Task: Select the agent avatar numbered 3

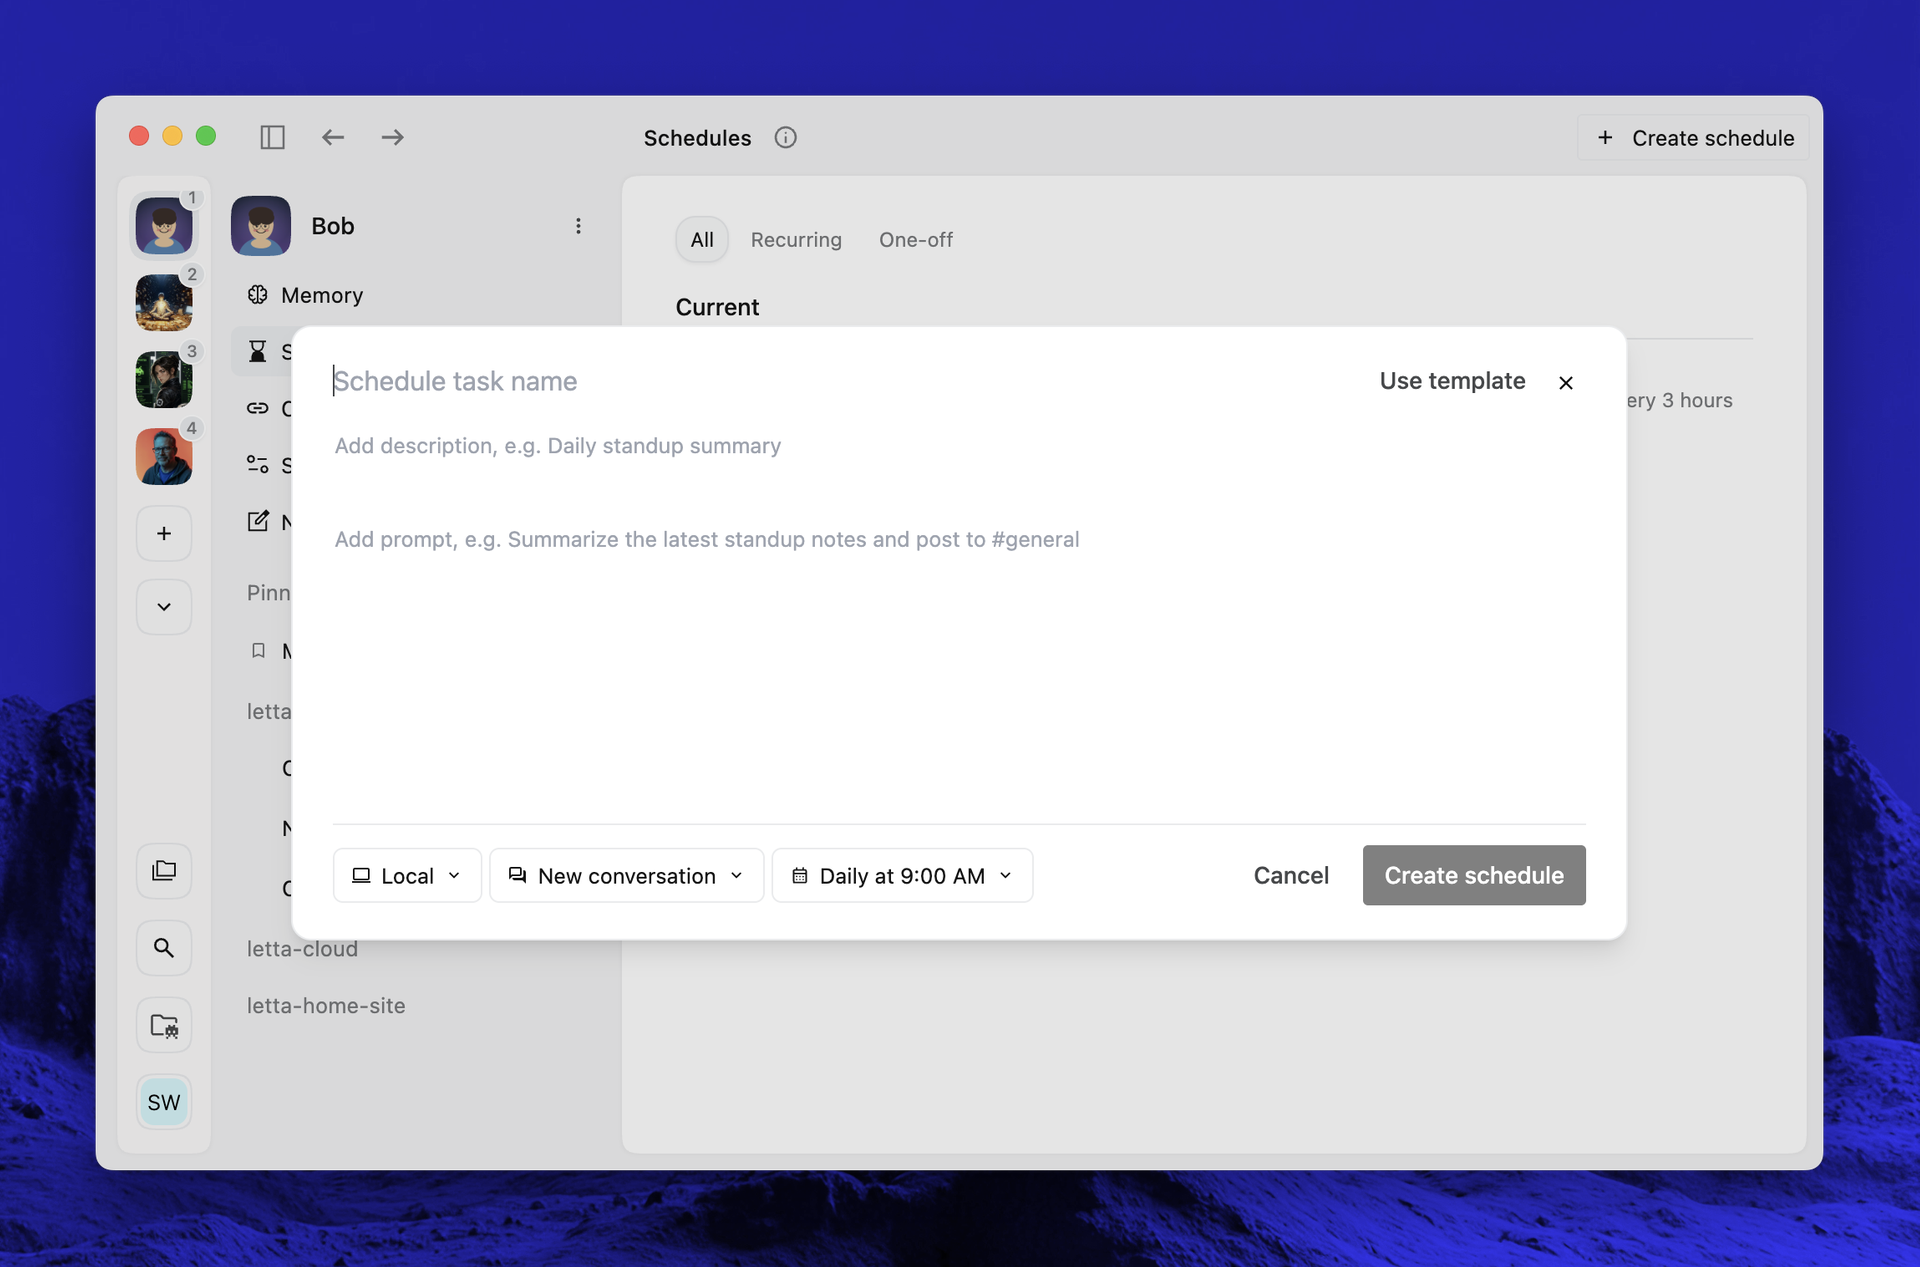Action: pyautogui.click(x=164, y=379)
